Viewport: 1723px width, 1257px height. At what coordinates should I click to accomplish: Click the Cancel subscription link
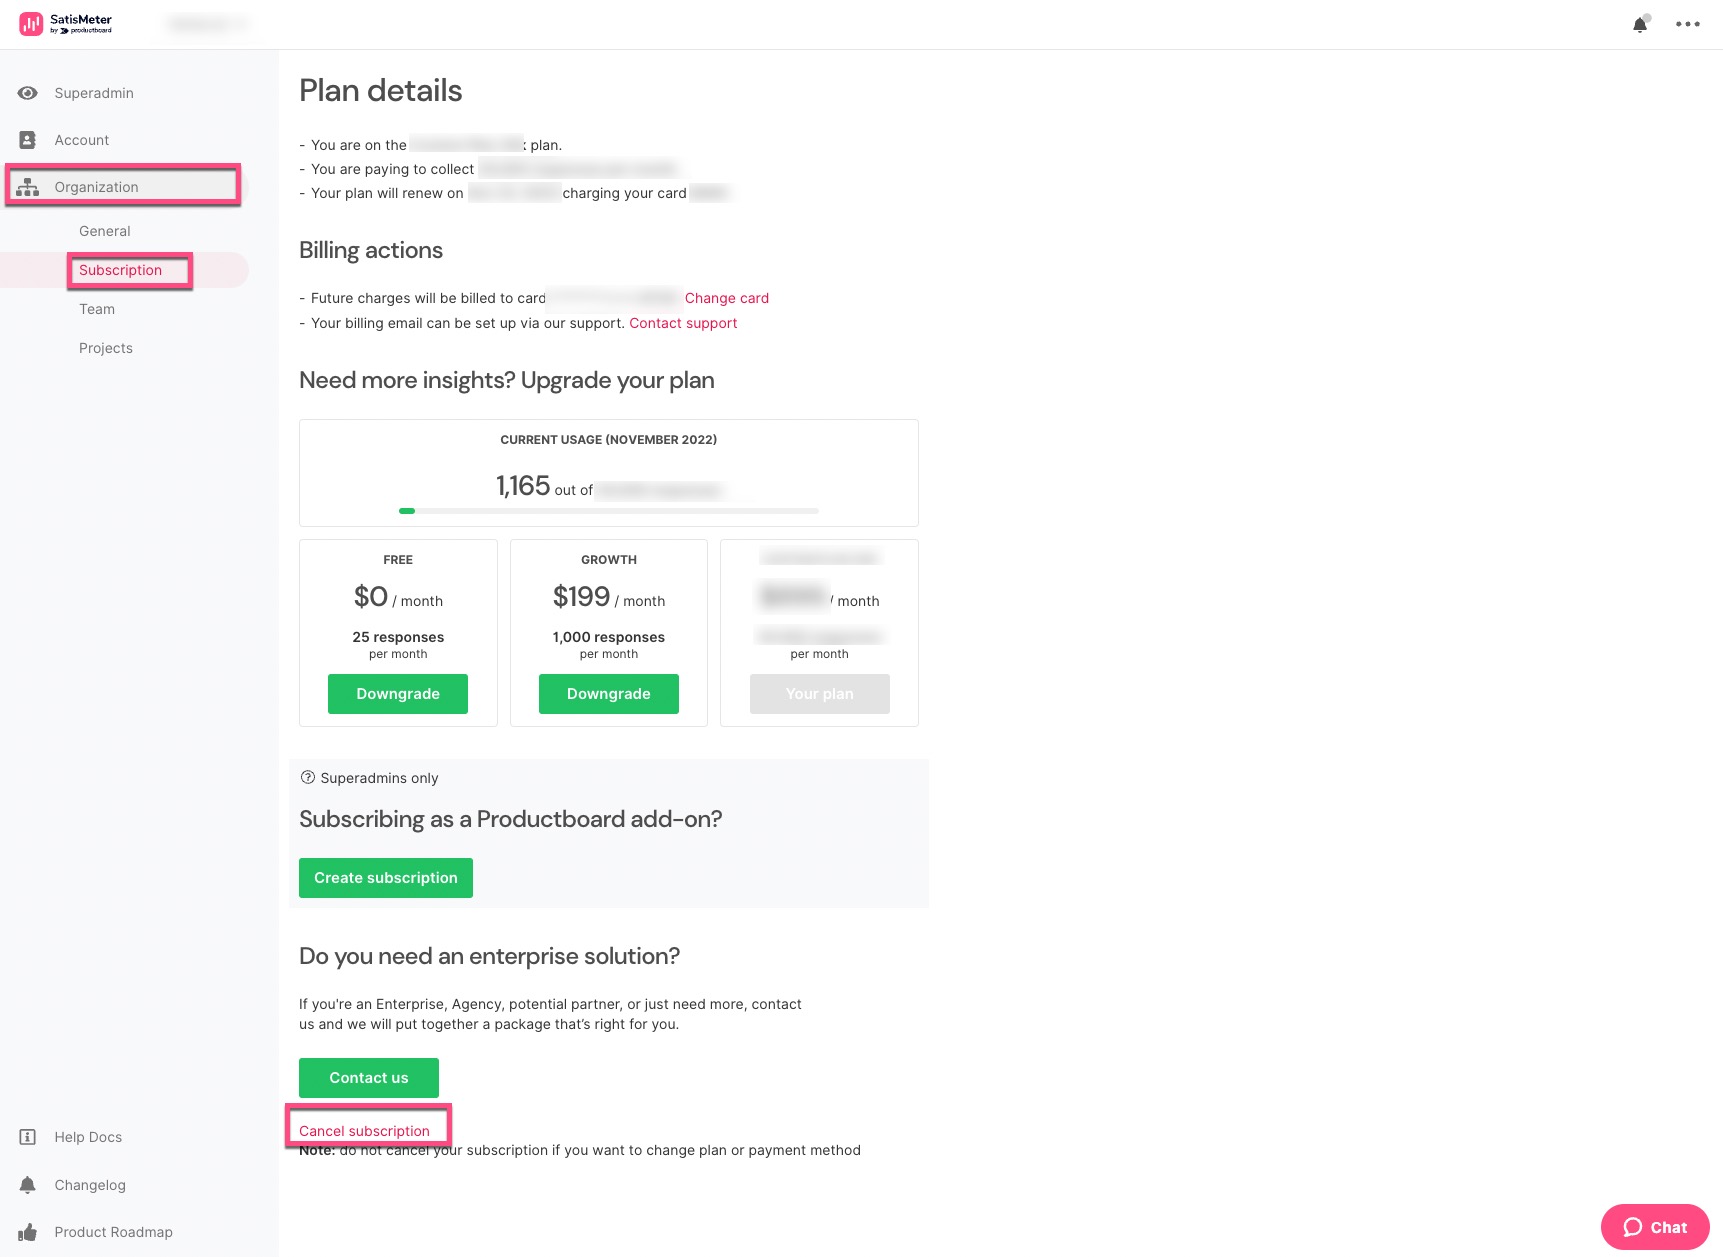click(364, 1131)
